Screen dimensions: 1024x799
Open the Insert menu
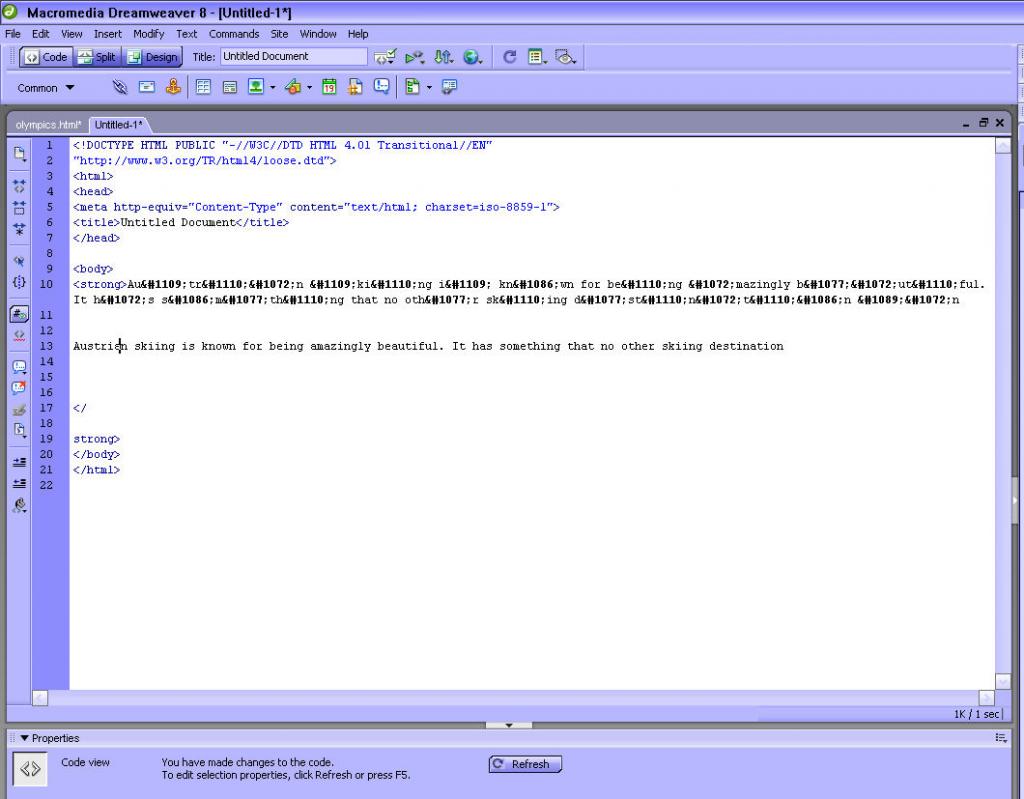[108, 34]
